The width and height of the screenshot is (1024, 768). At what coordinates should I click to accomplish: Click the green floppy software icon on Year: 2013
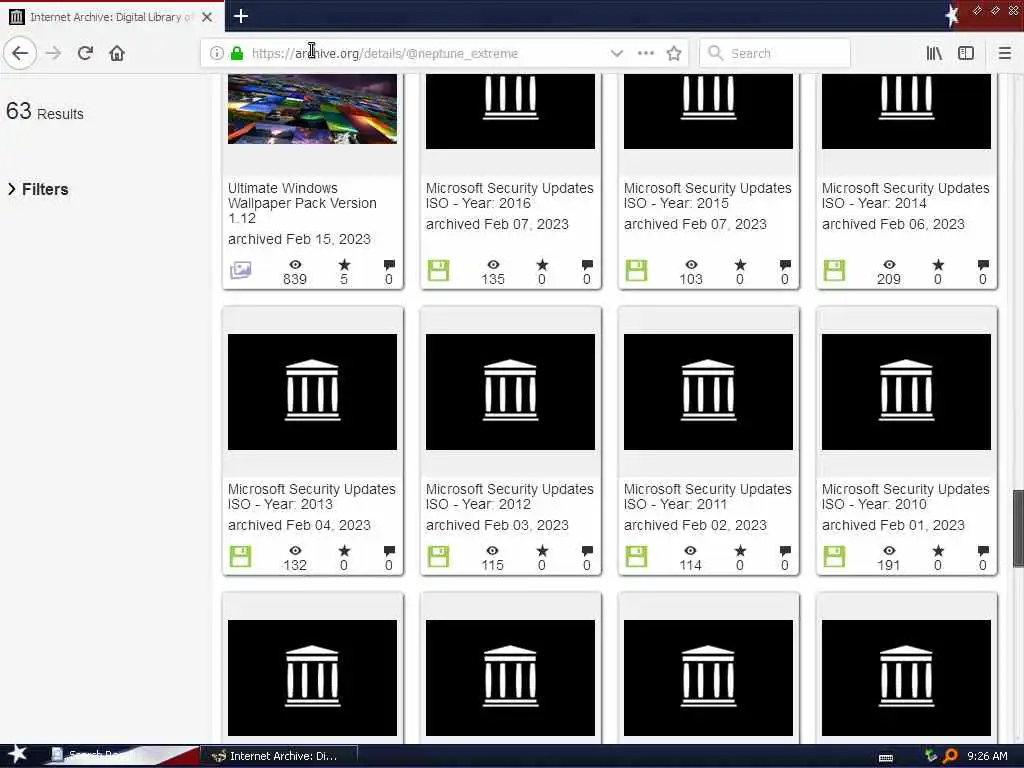tap(240, 556)
